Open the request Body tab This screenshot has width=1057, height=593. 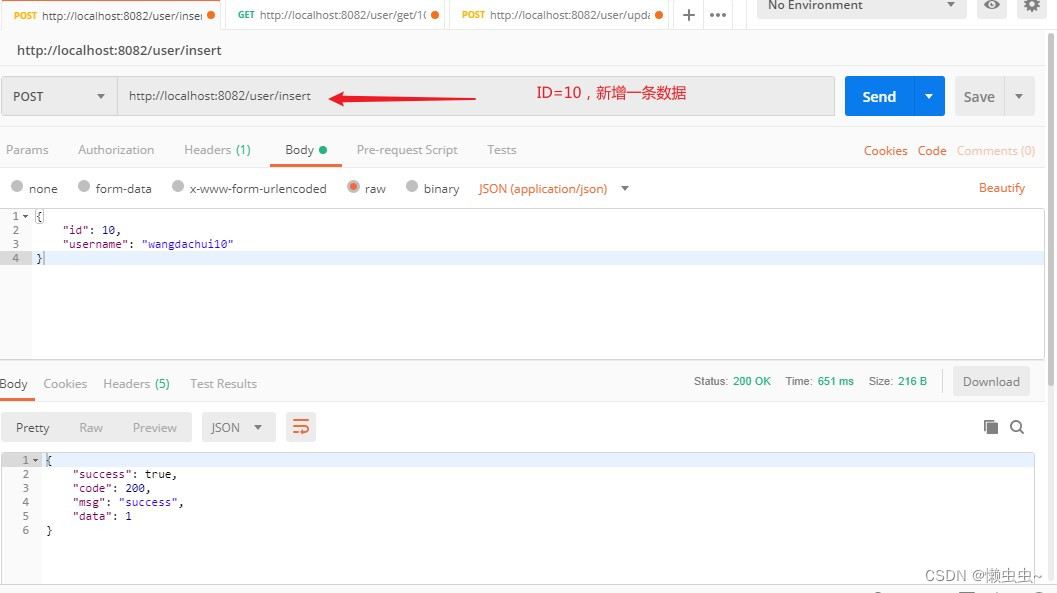(305, 150)
